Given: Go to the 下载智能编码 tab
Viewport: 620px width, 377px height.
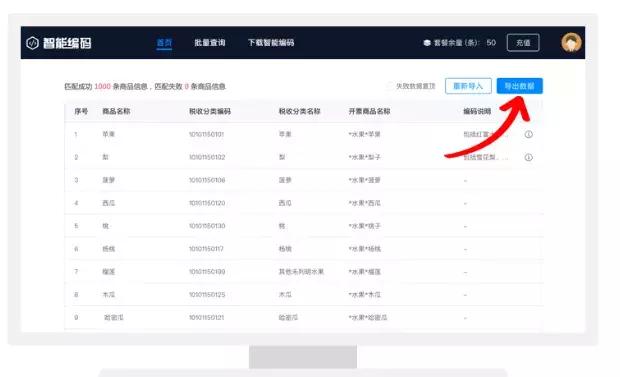Looking at the screenshot, I should click(x=271, y=43).
